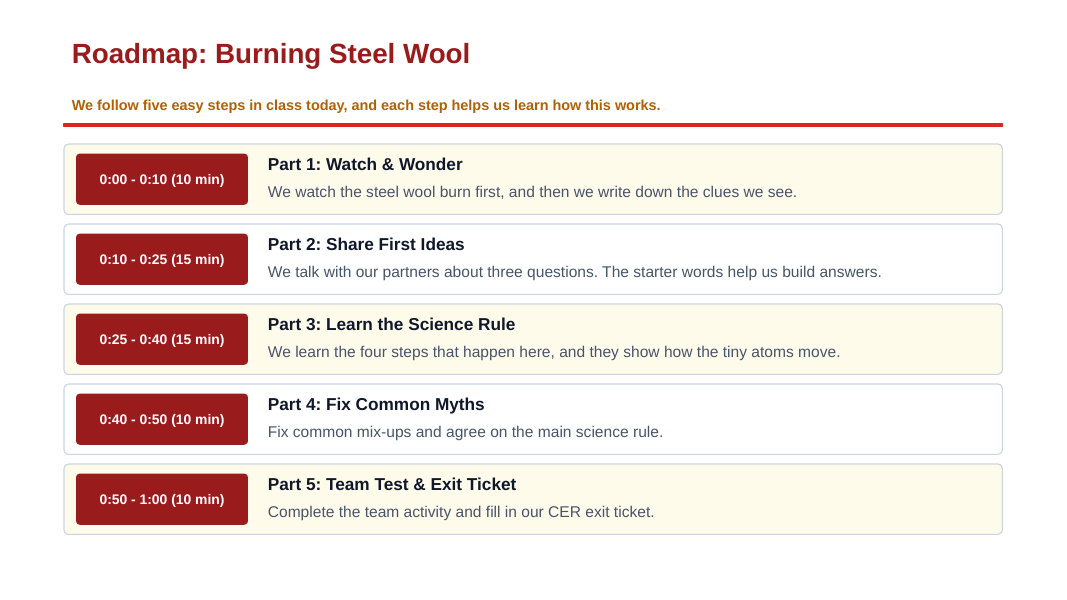Select heading 'Part 1: Watch & Wonder'
The height and width of the screenshot is (600, 1067).
[x=365, y=165]
